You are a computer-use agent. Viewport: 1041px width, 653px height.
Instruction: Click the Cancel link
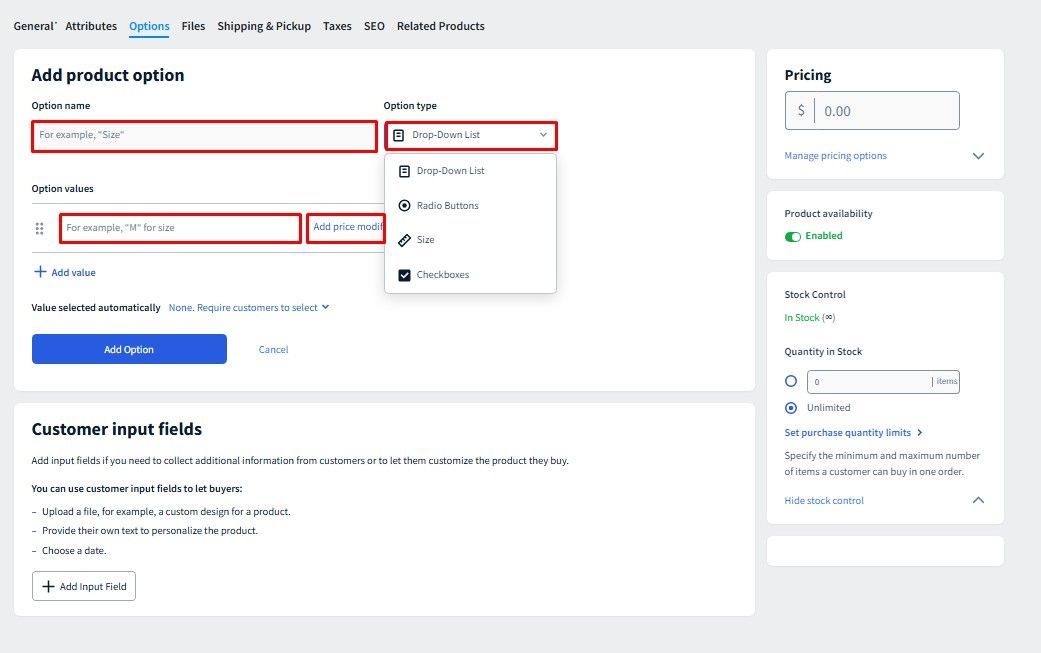[274, 350]
